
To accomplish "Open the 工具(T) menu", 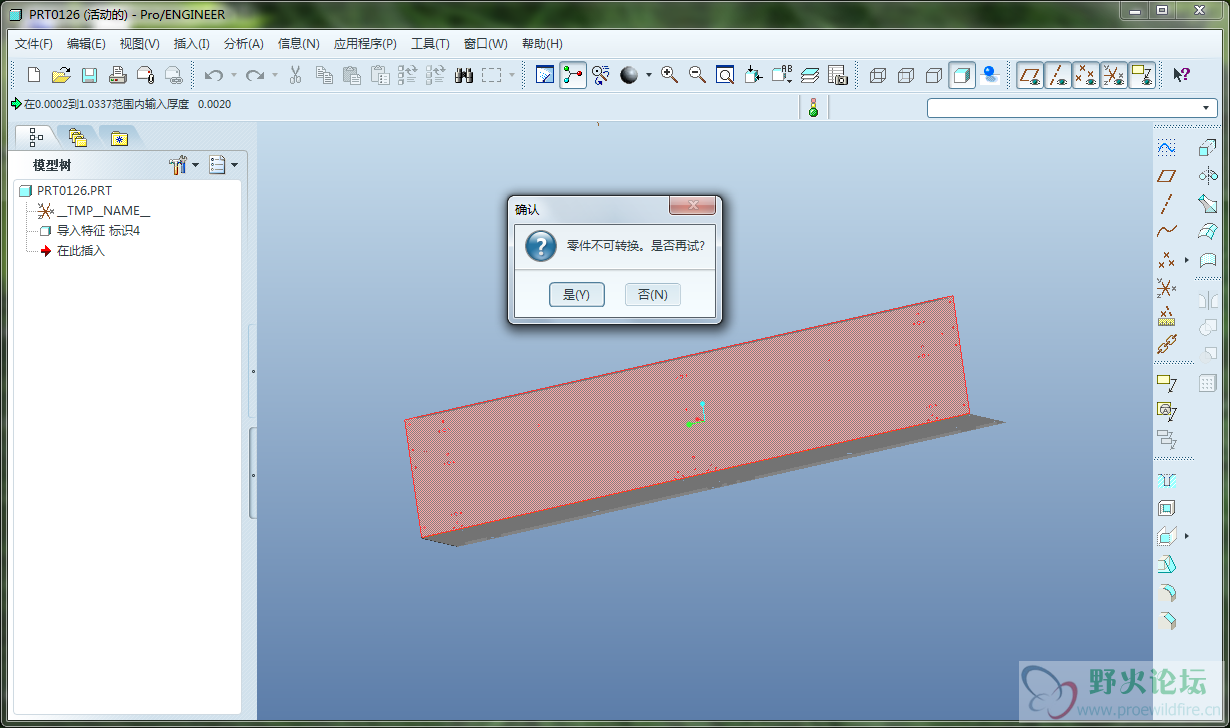I will coord(430,44).
